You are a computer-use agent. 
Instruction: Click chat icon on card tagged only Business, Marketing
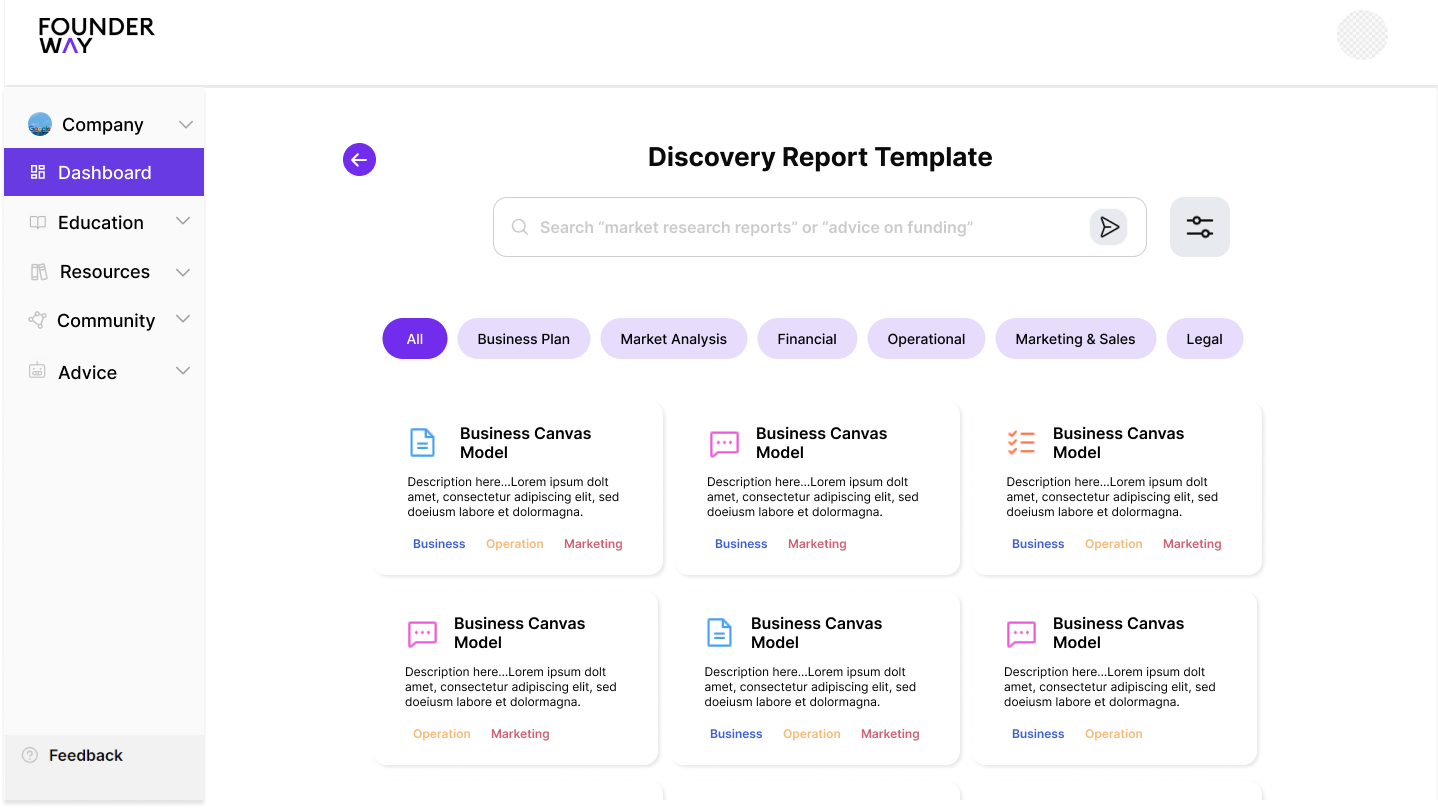click(x=724, y=443)
